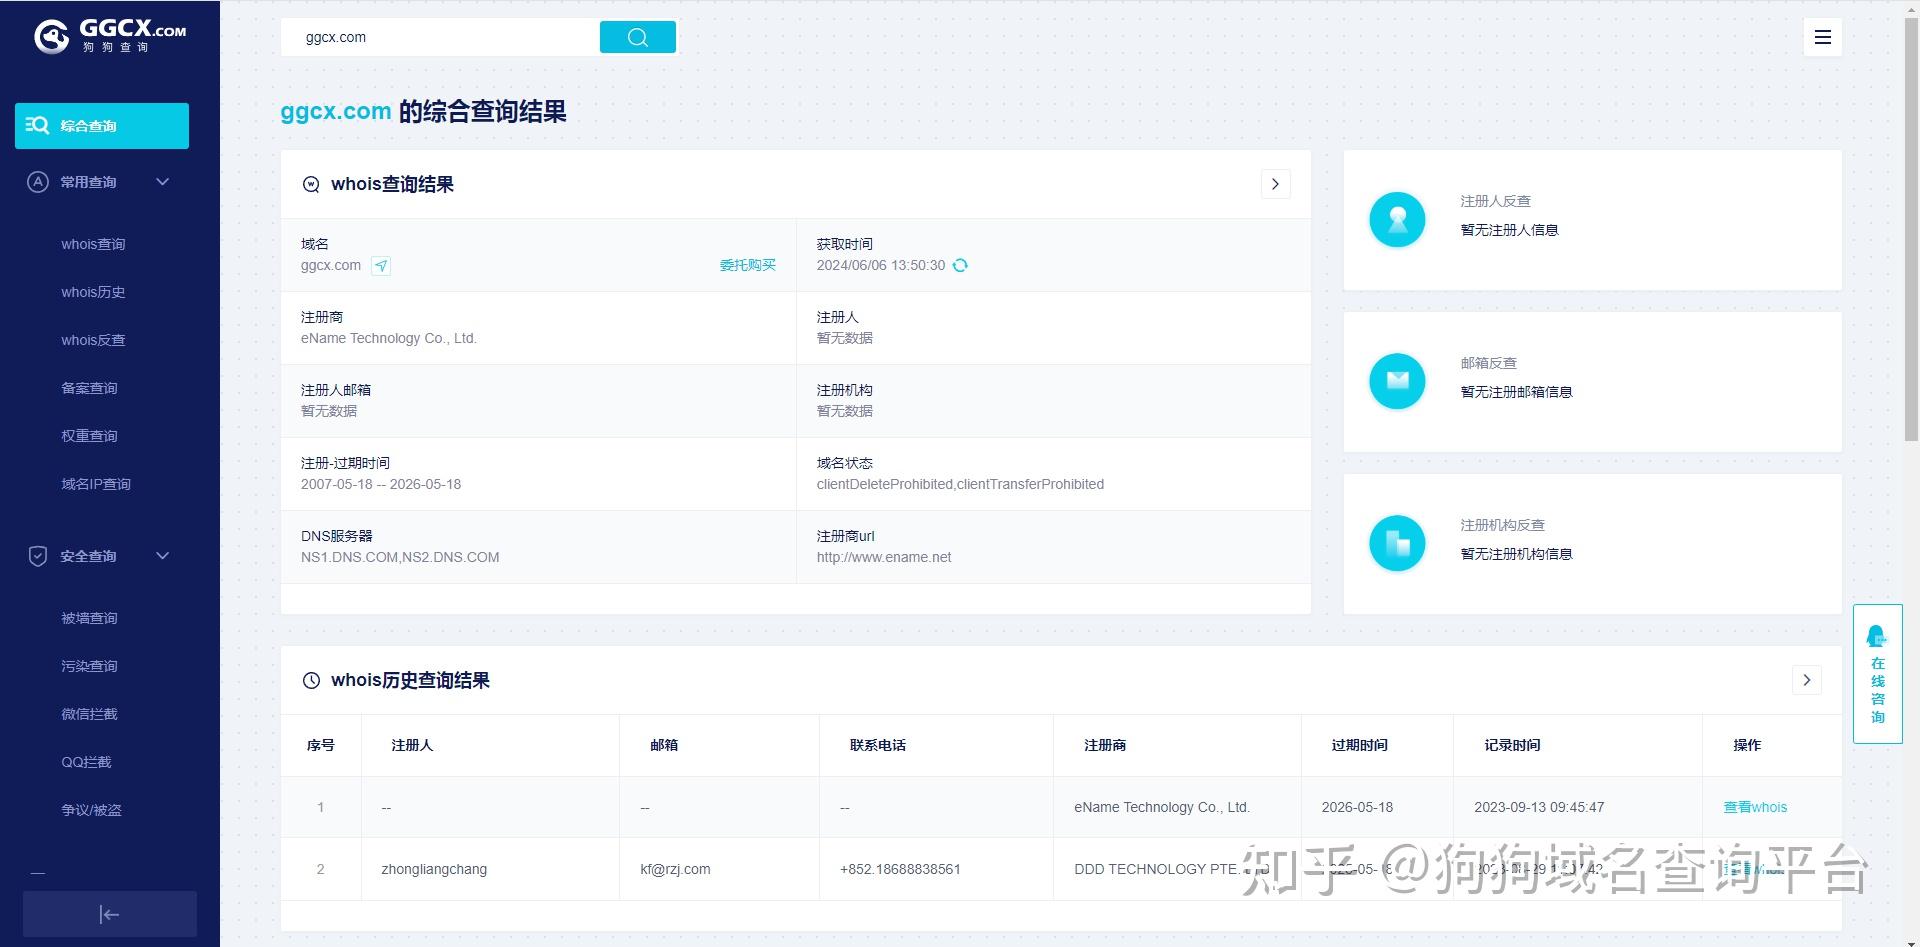Click registrar value eName Technology Co., Ltd.
The height and width of the screenshot is (947, 1920).
pos(389,338)
